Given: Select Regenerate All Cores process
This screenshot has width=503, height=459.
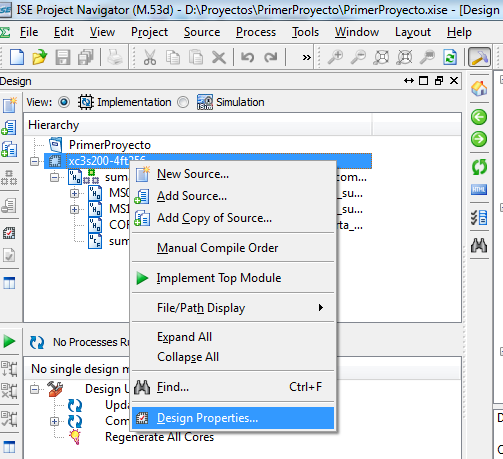Looking at the screenshot, I should click(159, 437).
